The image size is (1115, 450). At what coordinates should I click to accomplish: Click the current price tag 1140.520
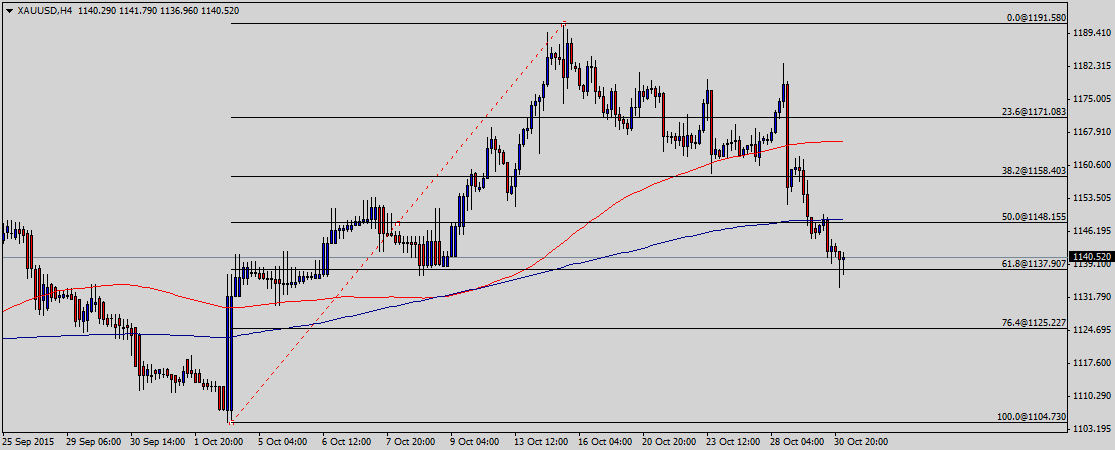[1091, 257]
